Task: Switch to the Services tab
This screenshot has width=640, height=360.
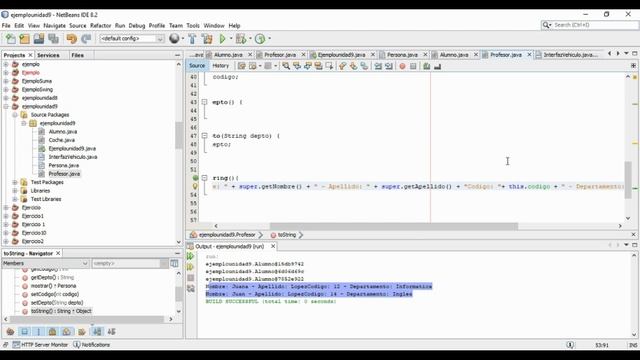Action: [48, 55]
